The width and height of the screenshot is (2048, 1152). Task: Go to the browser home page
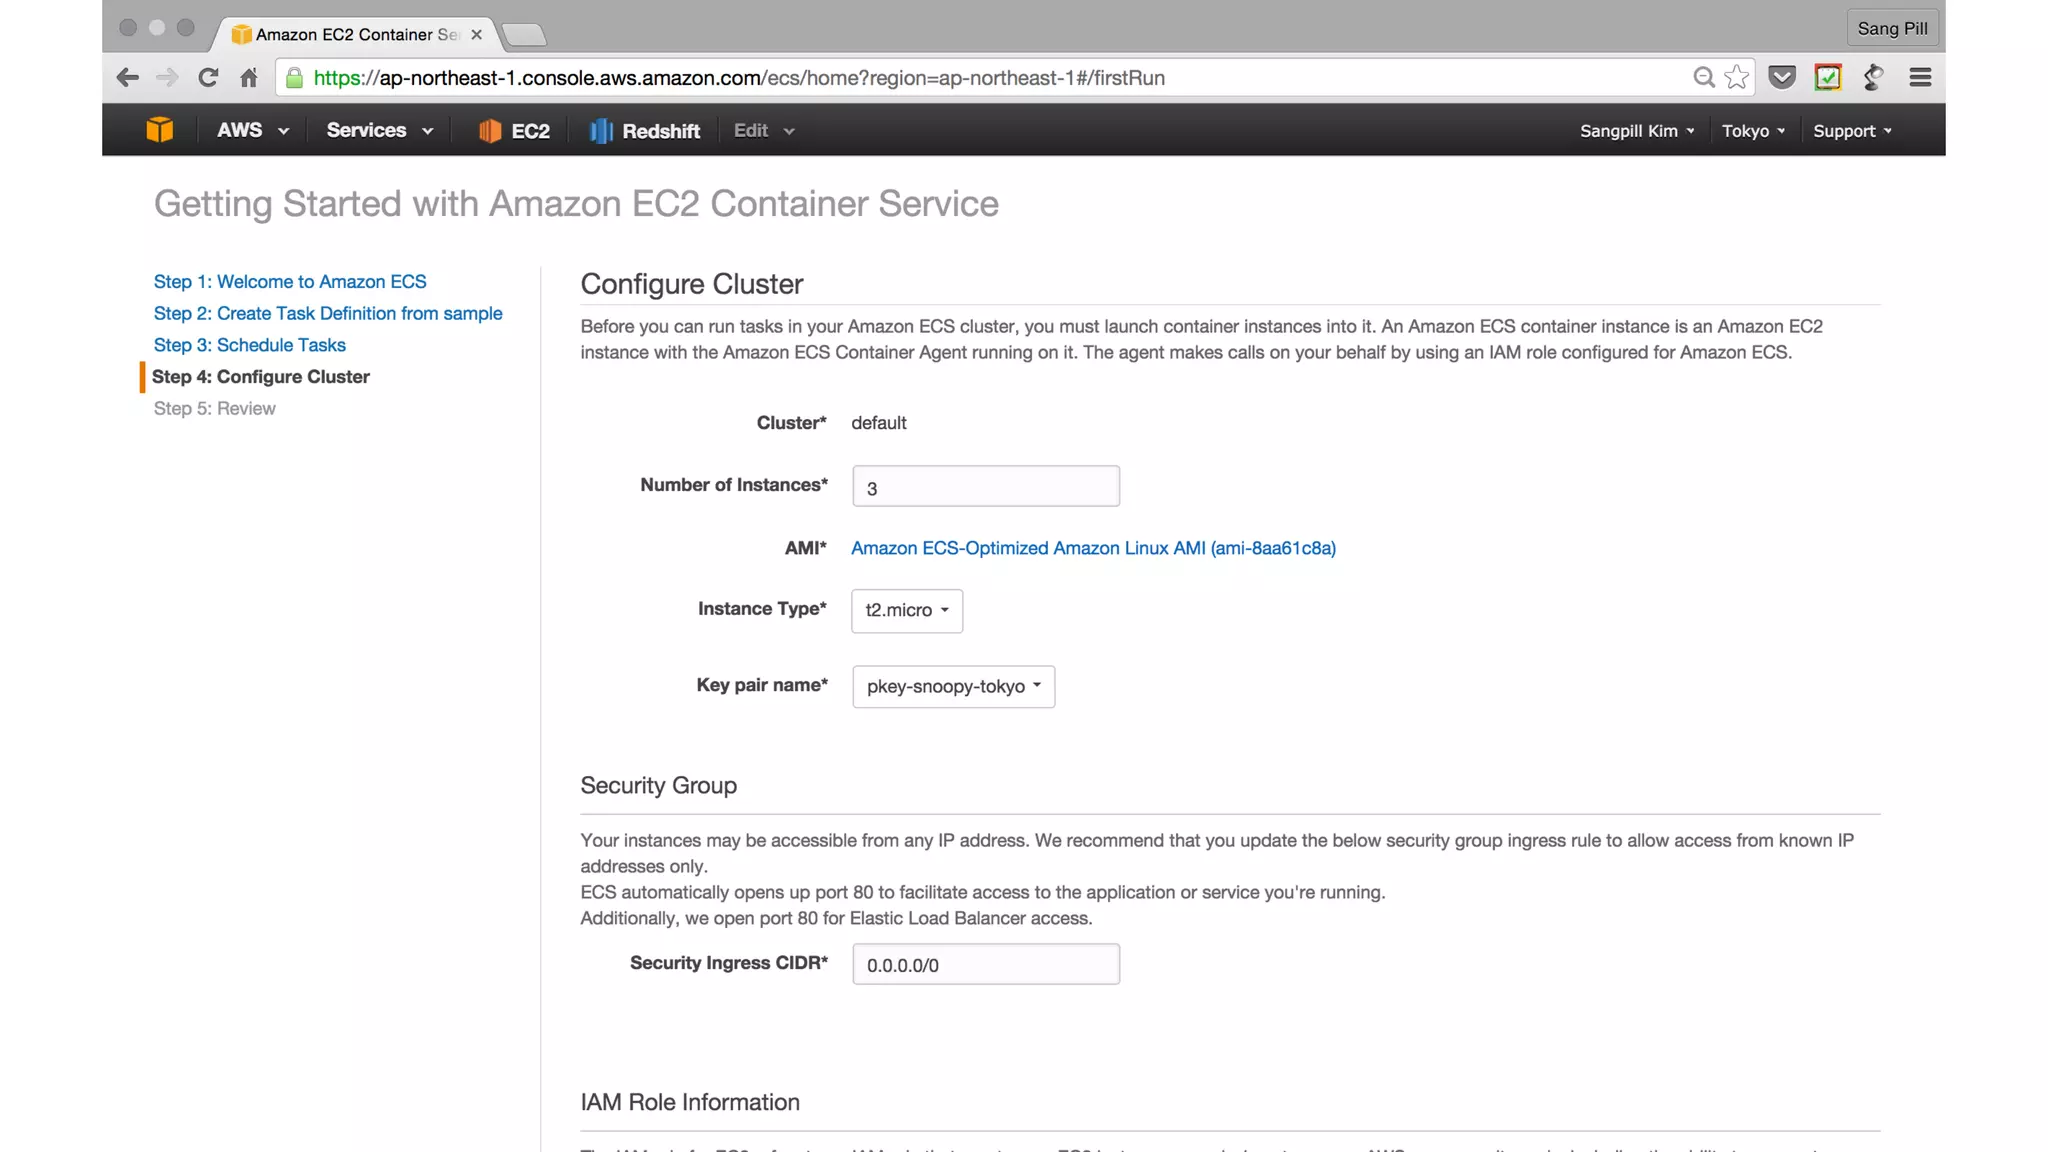point(249,78)
